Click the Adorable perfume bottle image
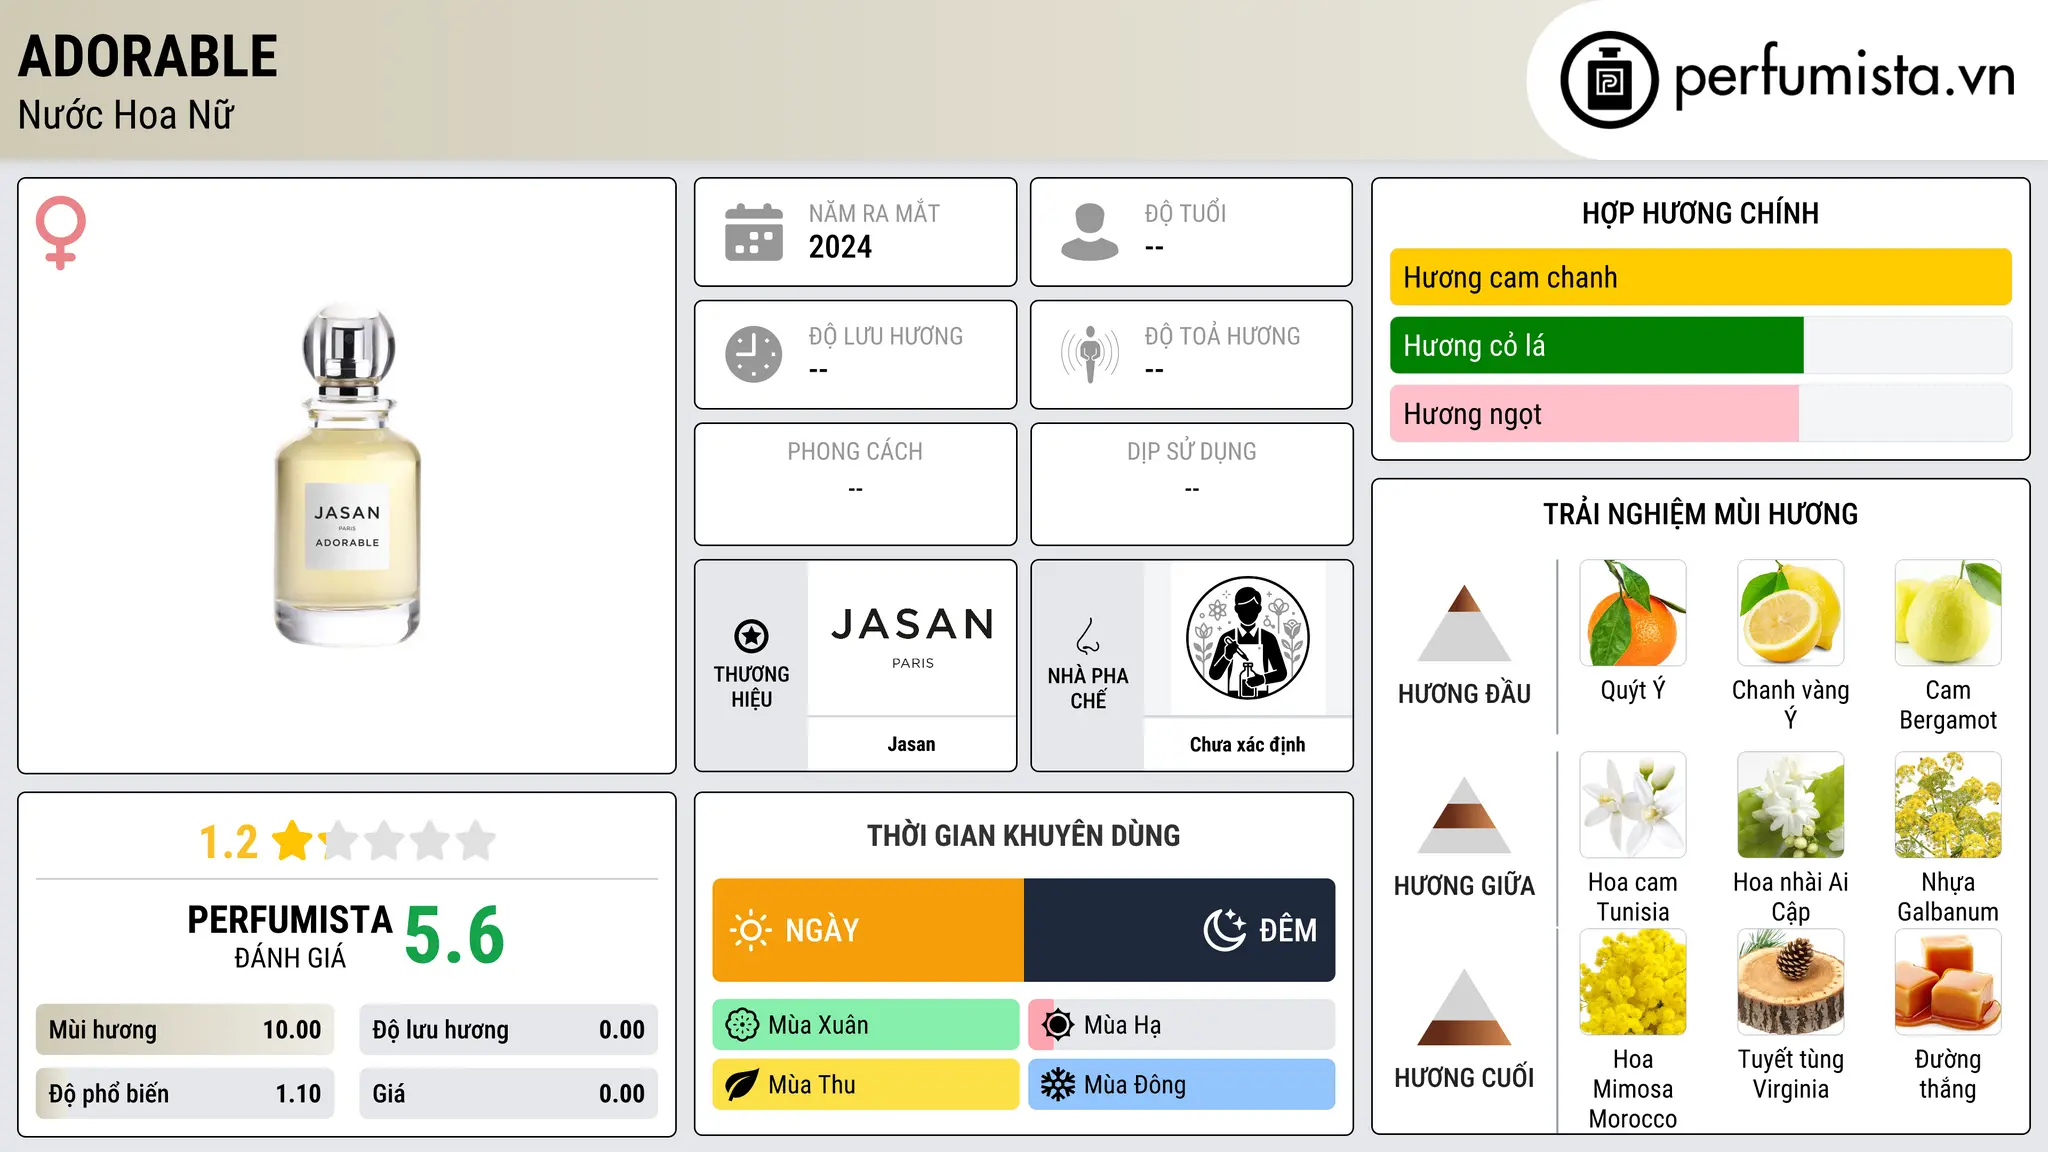Screen dimensions: 2048x1152 (x=347, y=475)
